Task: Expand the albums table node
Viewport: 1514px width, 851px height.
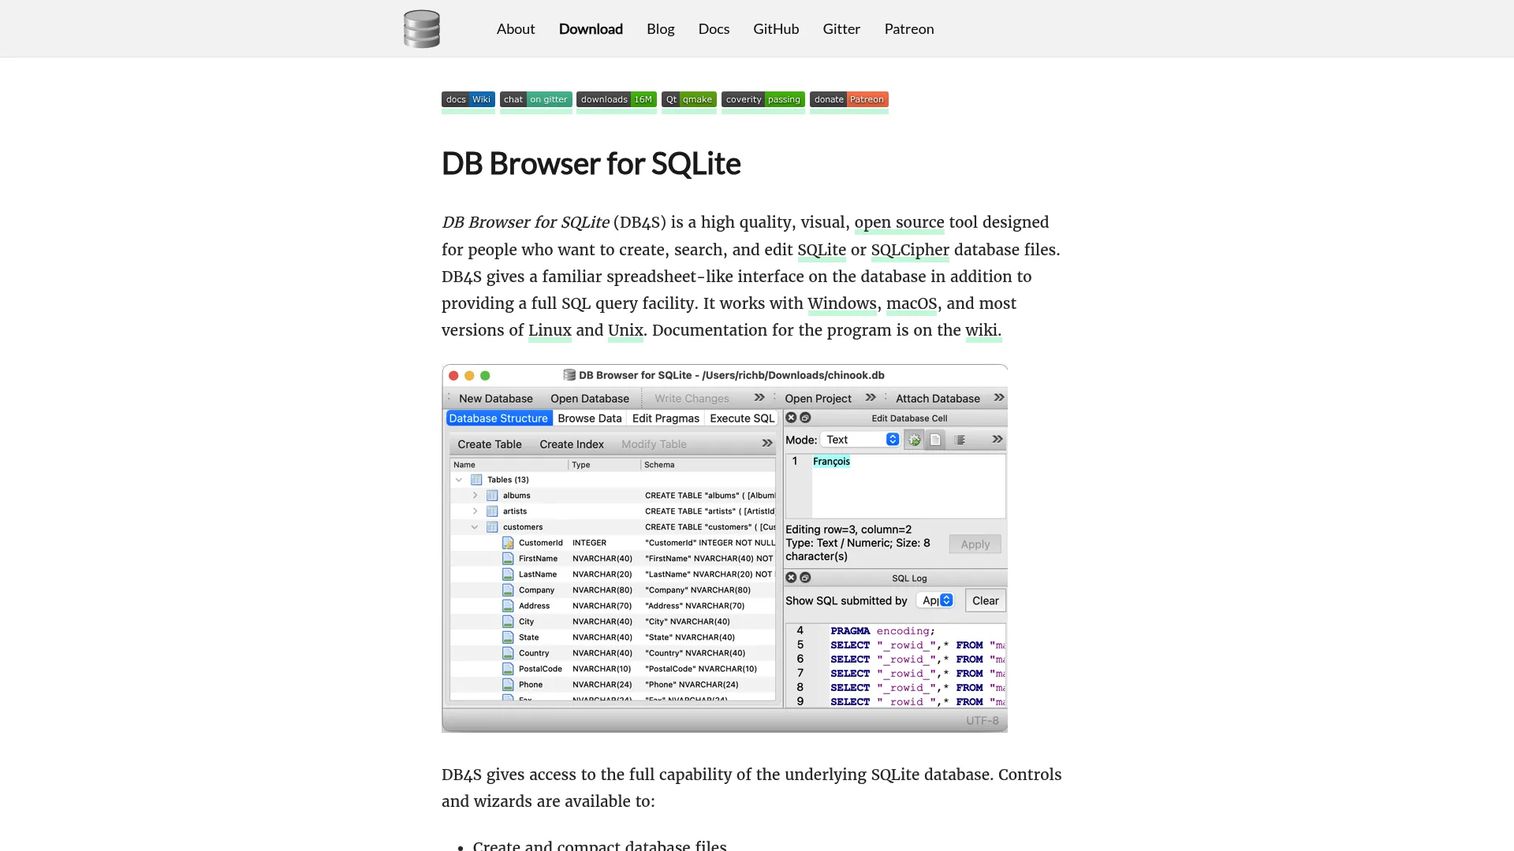Action: click(x=475, y=495)
